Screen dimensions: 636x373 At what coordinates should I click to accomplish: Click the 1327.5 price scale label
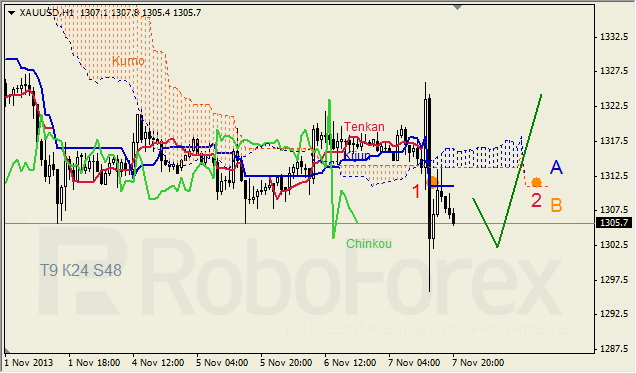(614, 71)
